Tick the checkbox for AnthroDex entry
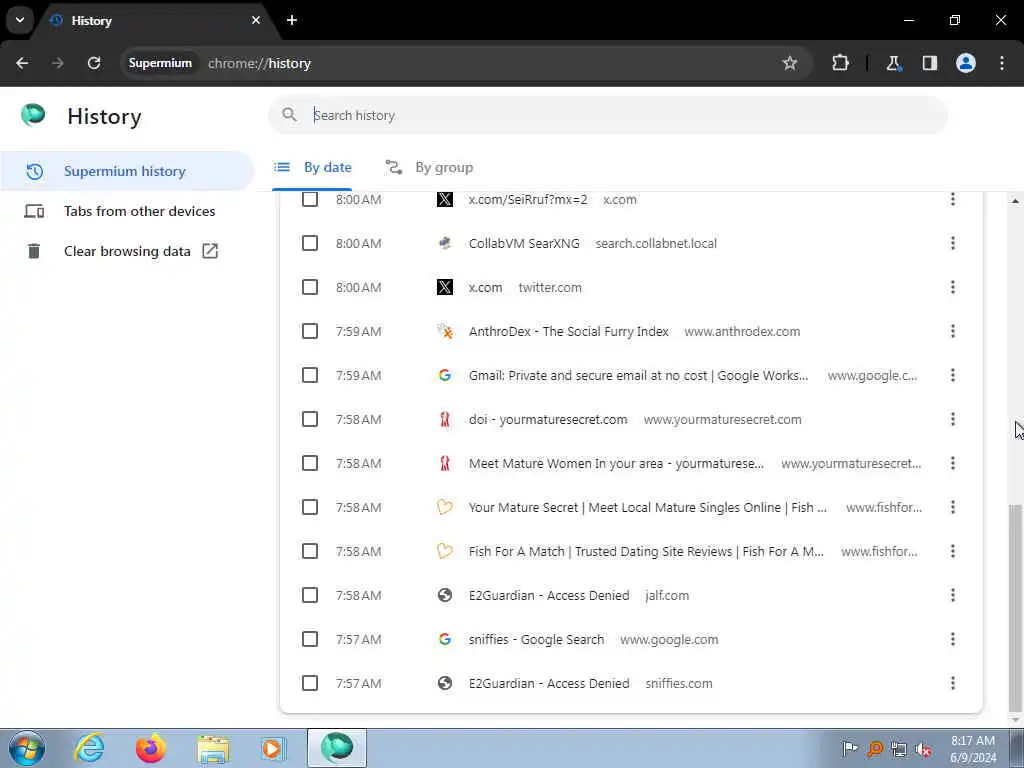 [310, 331]
